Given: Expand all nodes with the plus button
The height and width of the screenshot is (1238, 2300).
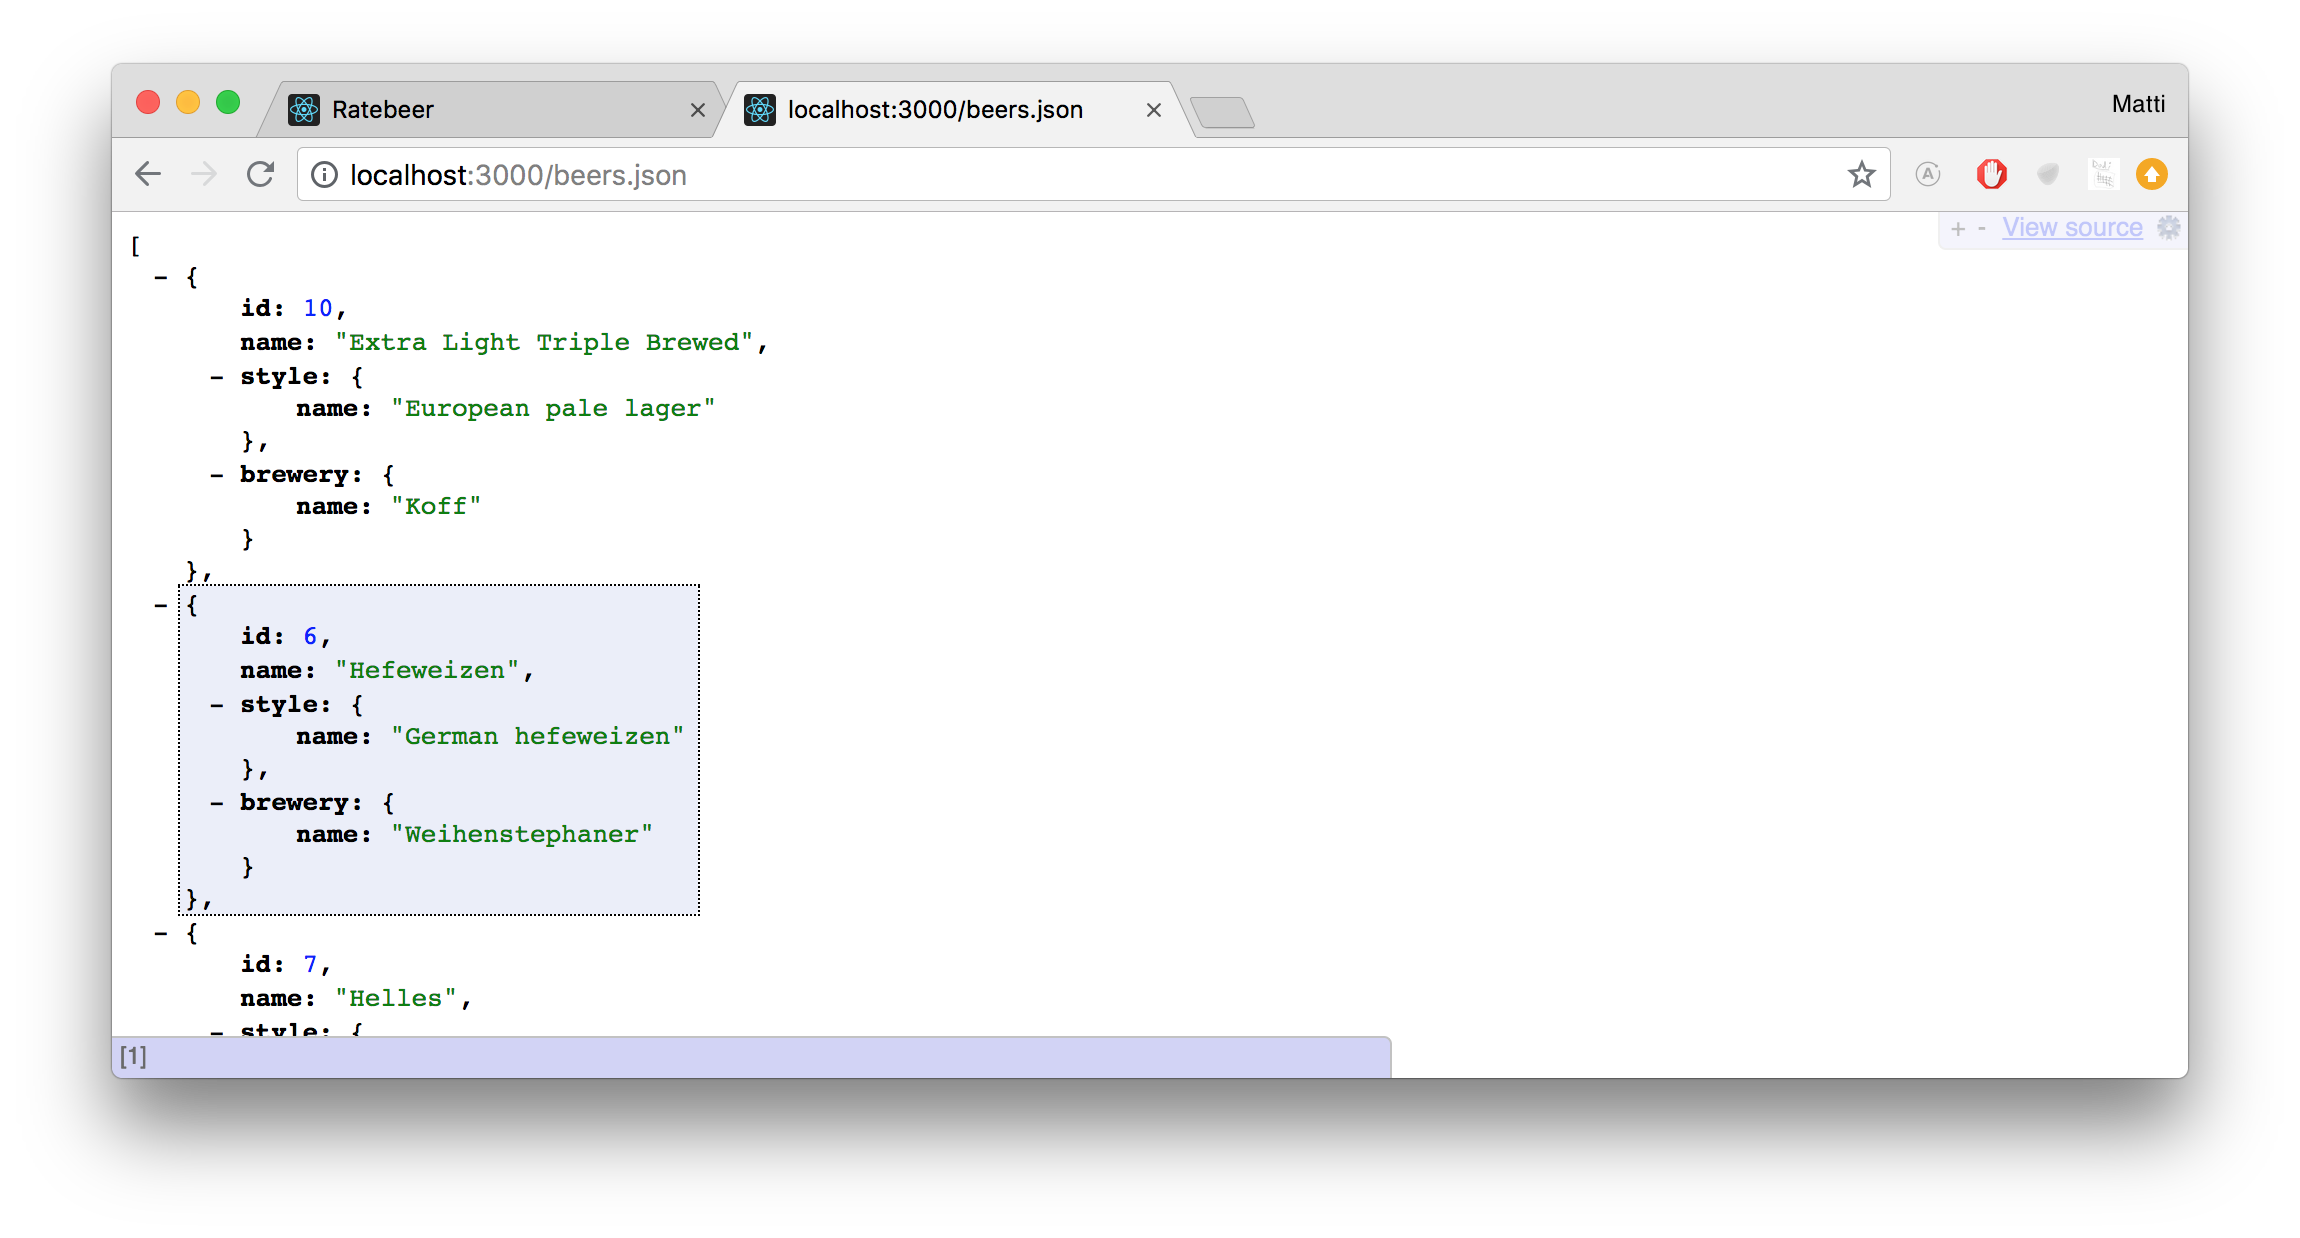Looking at the screenshot, I should [1958, 229].
